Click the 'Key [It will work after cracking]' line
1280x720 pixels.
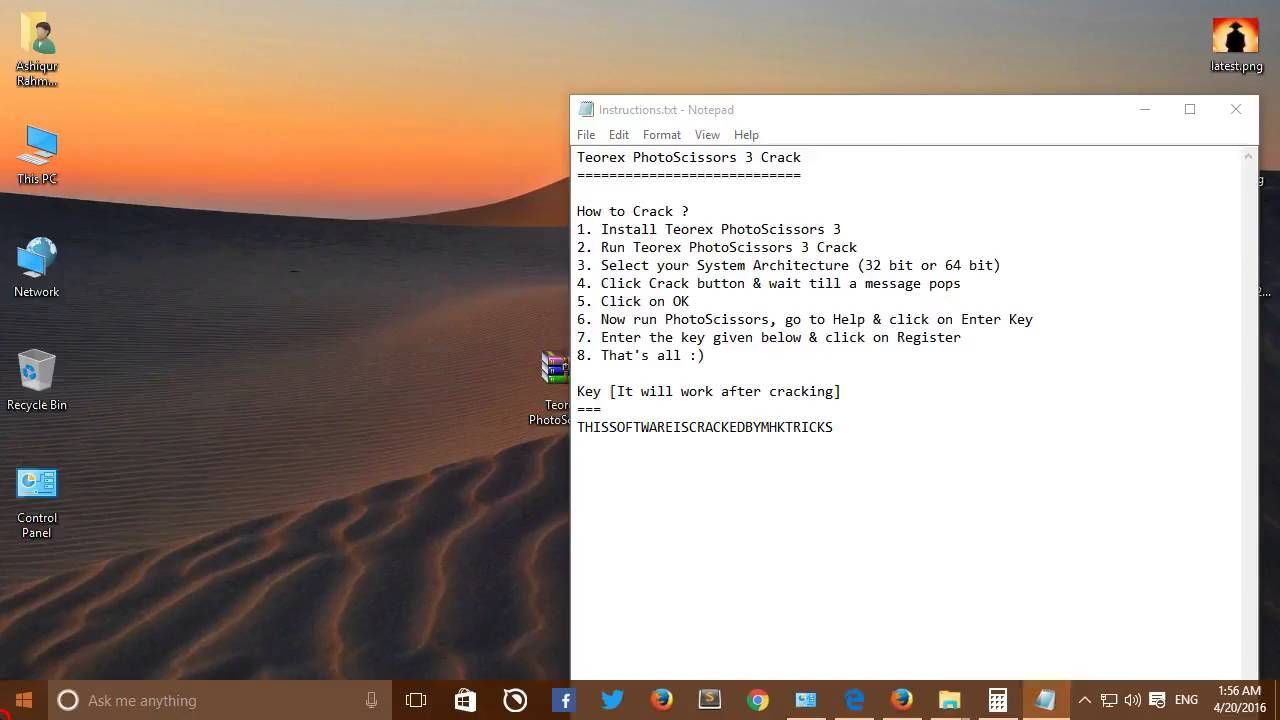point(709,391)
